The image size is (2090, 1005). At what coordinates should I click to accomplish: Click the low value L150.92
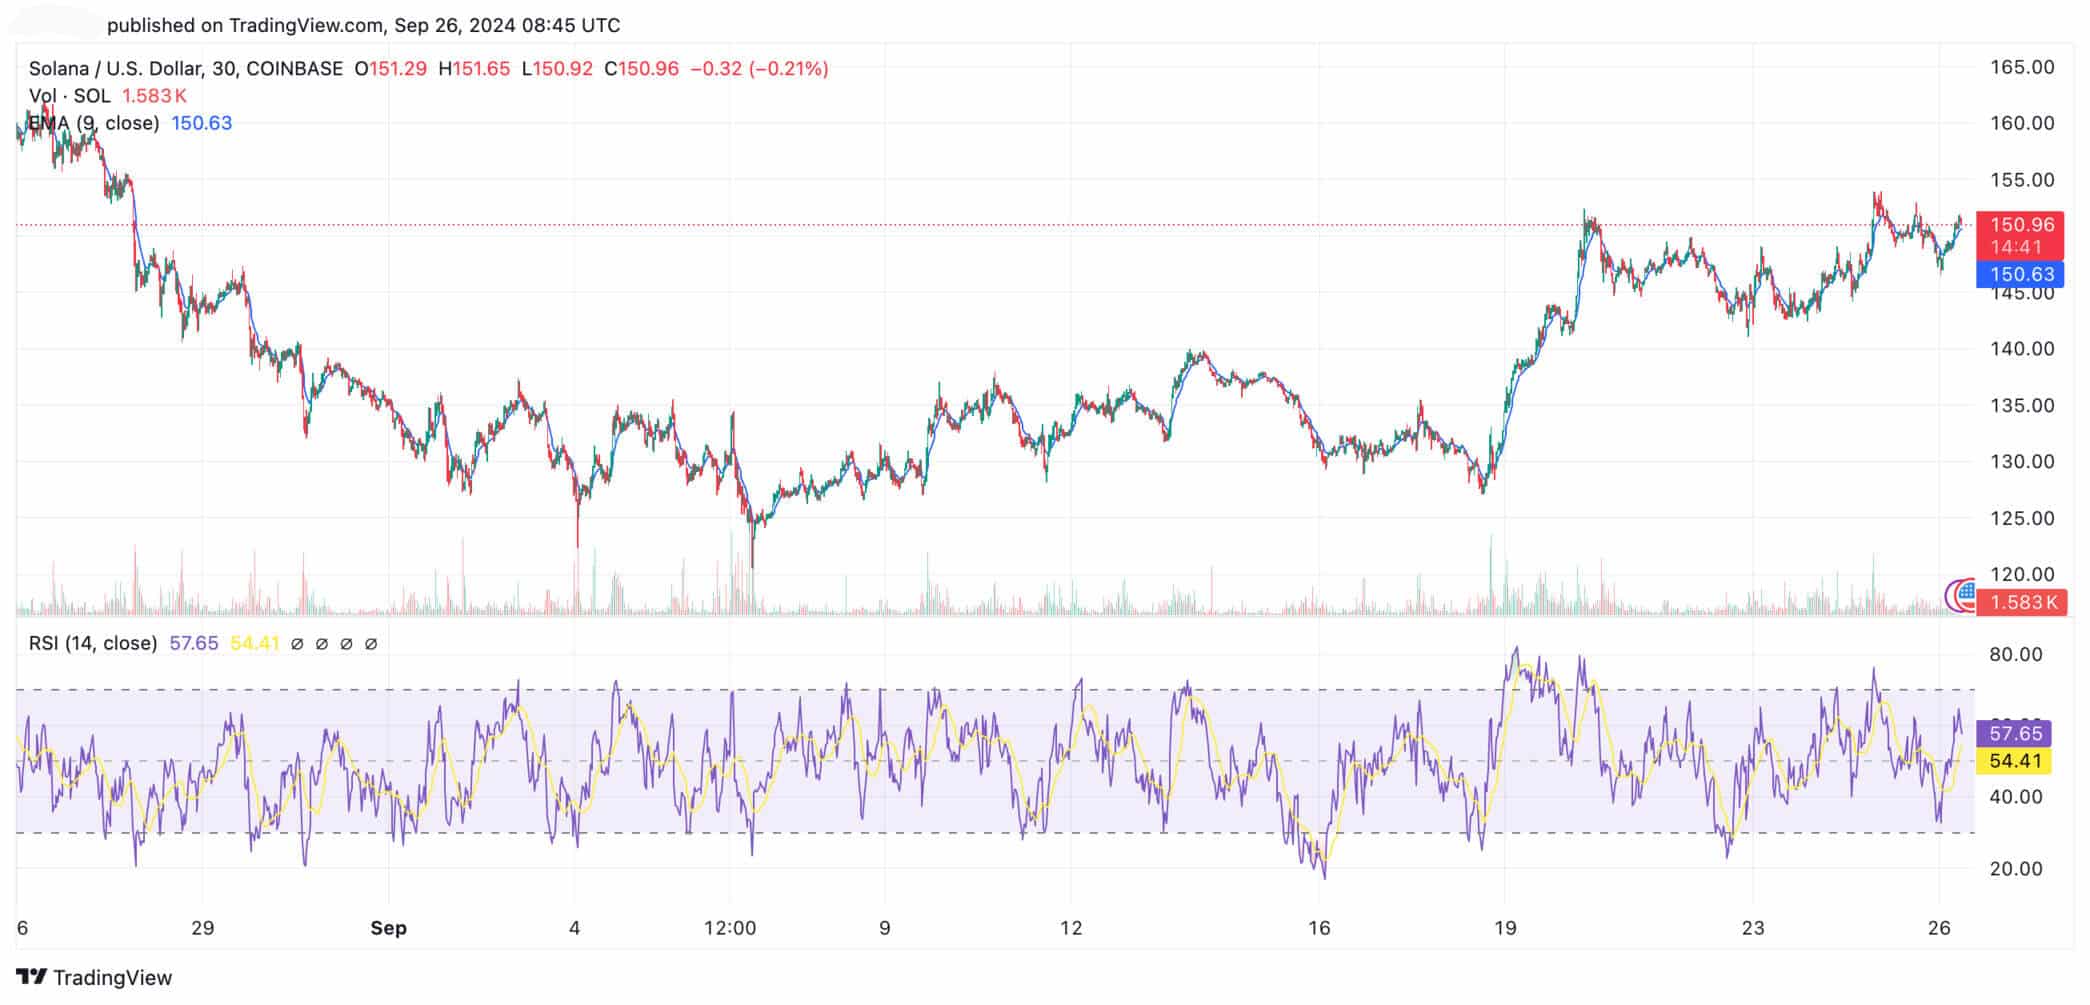pos(557,69)
